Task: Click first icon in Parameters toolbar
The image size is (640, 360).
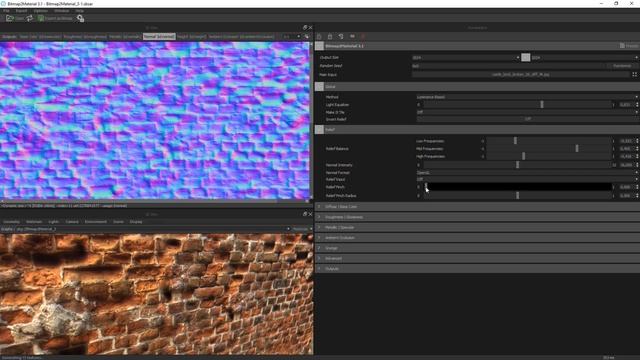Action: tap(319, 36)
